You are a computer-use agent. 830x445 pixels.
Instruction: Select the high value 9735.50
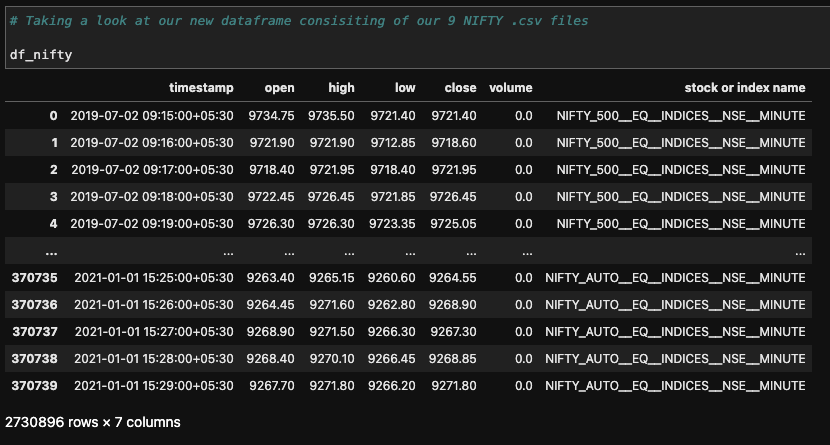coord(332,117)
